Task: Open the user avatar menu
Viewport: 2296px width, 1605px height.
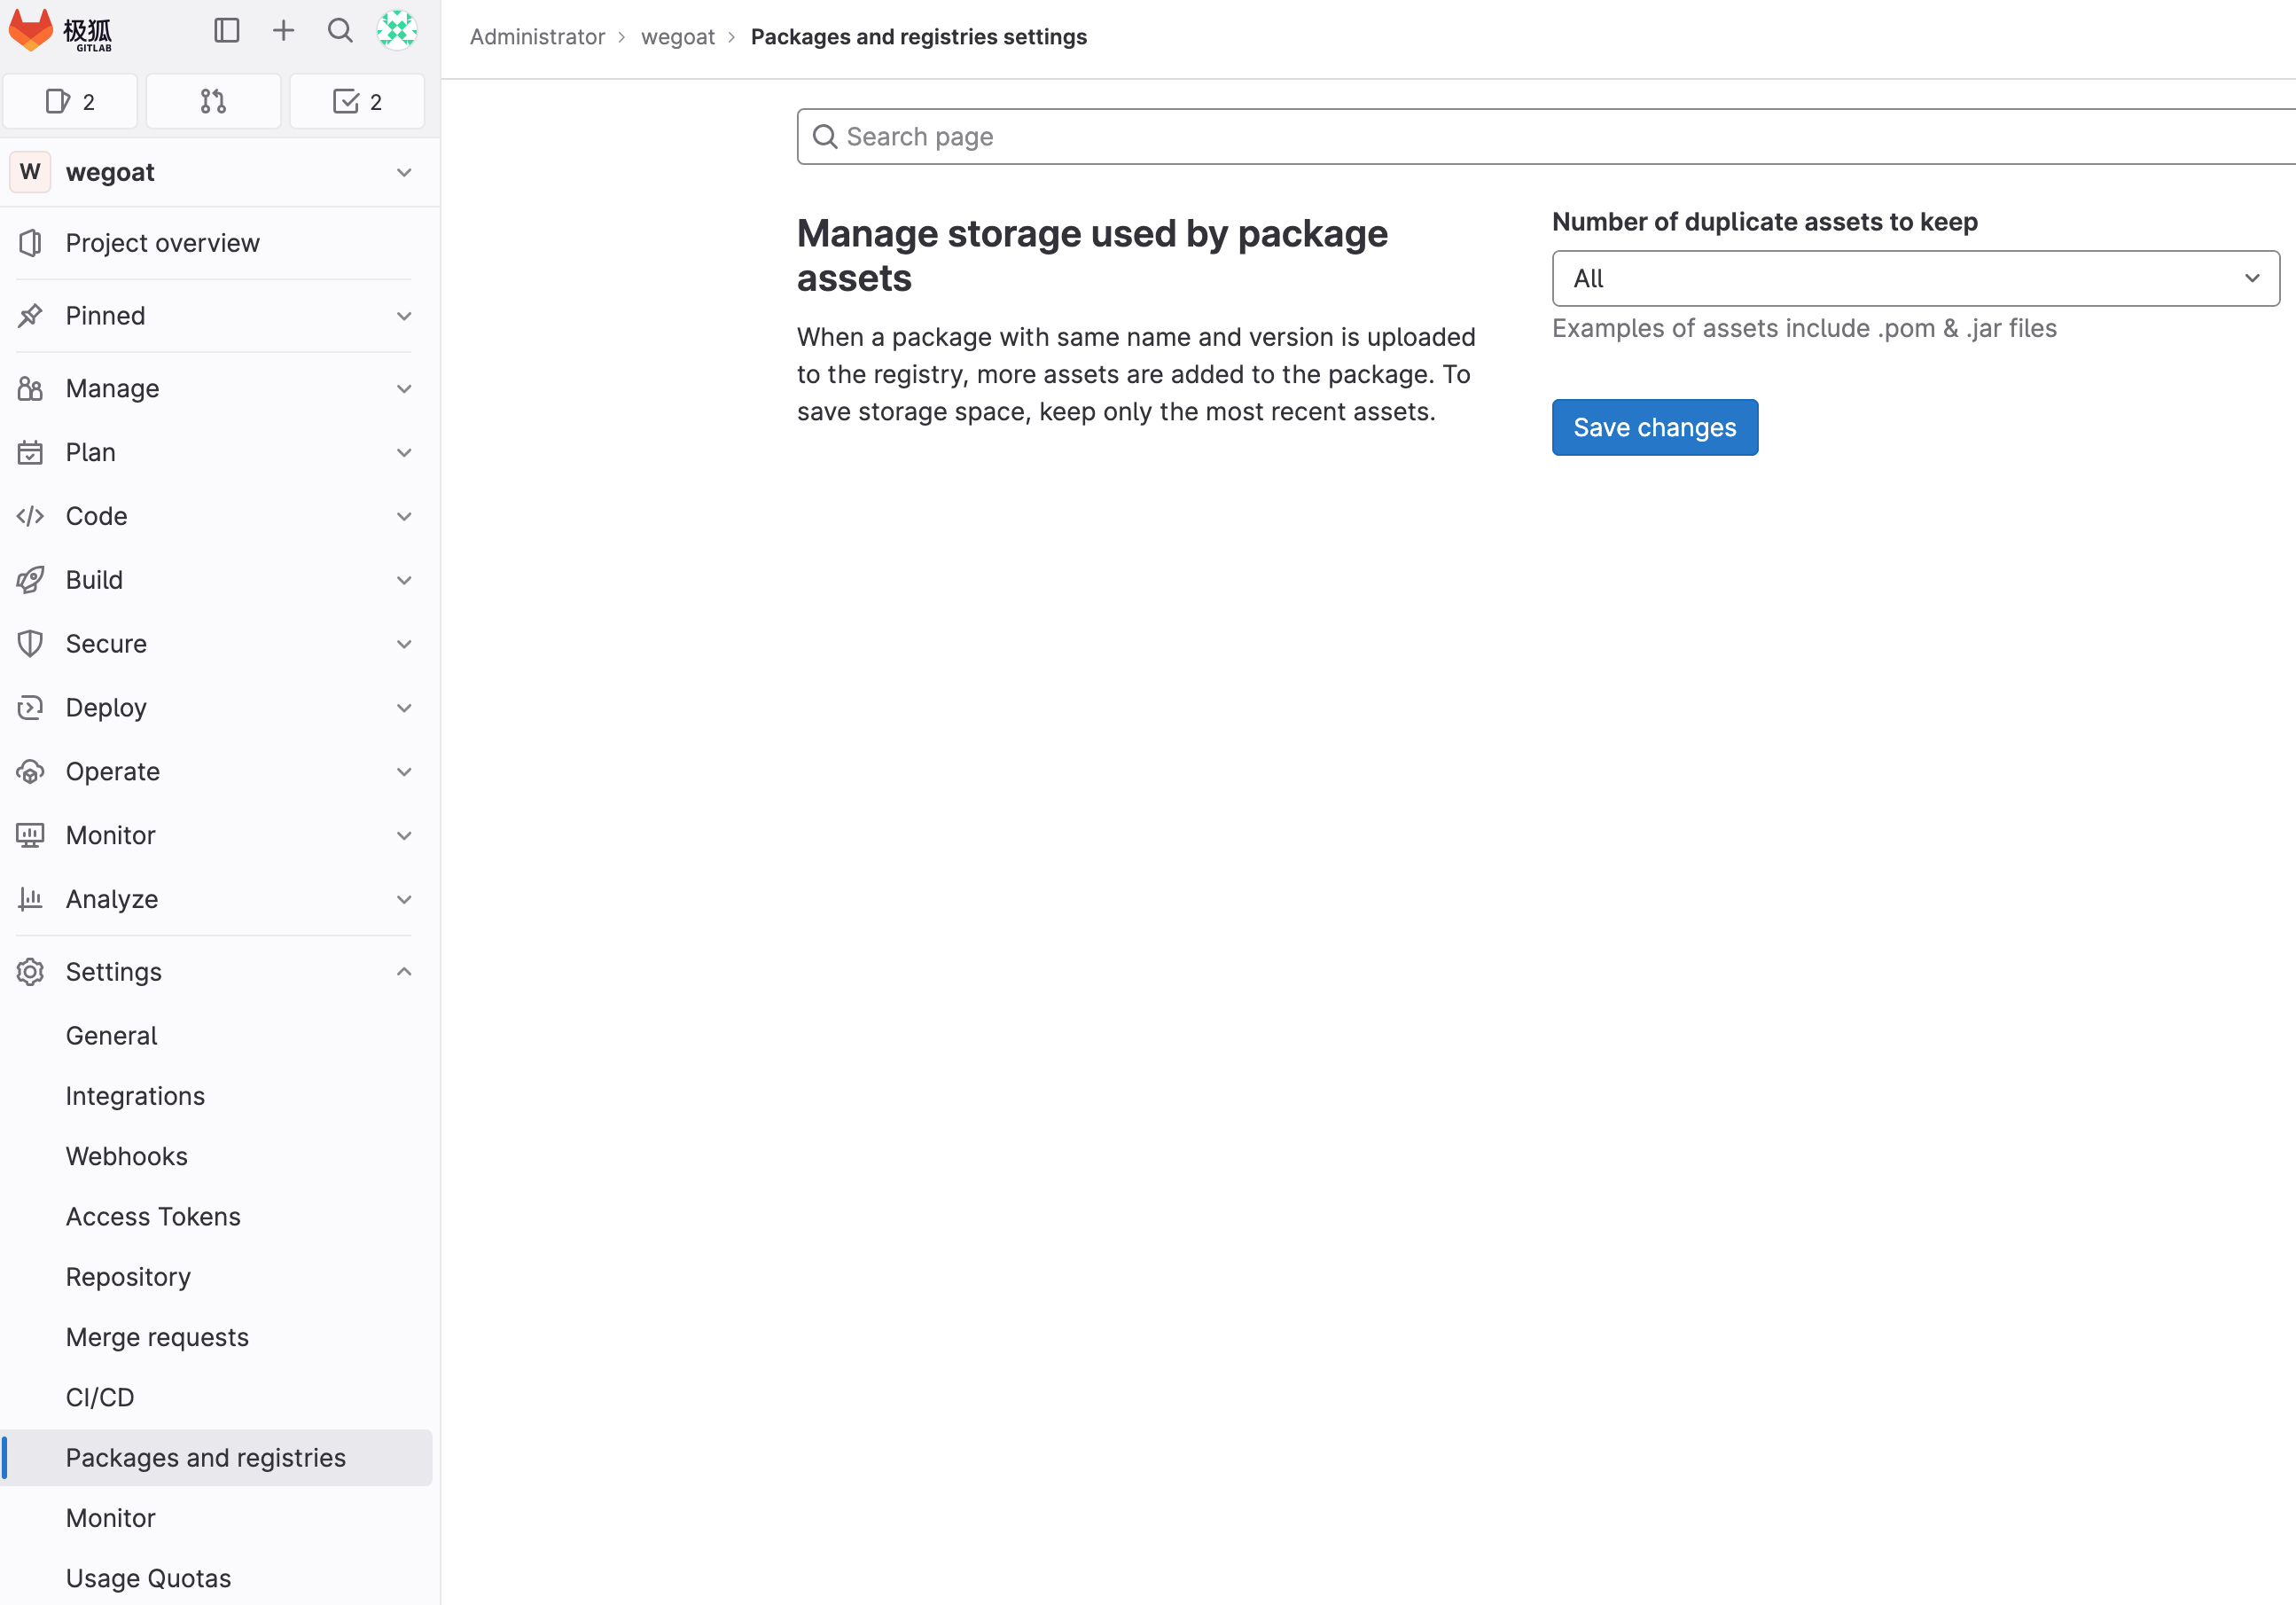Action: [397, 31]
